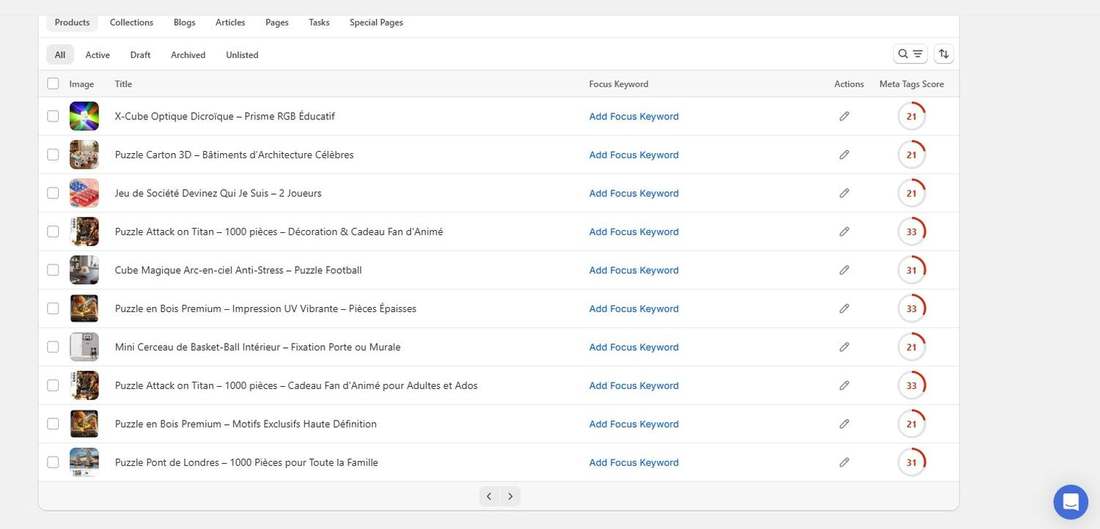1100x529 pixels.
Task: Switch to the Tasks tab
Action: click(319, 22)
